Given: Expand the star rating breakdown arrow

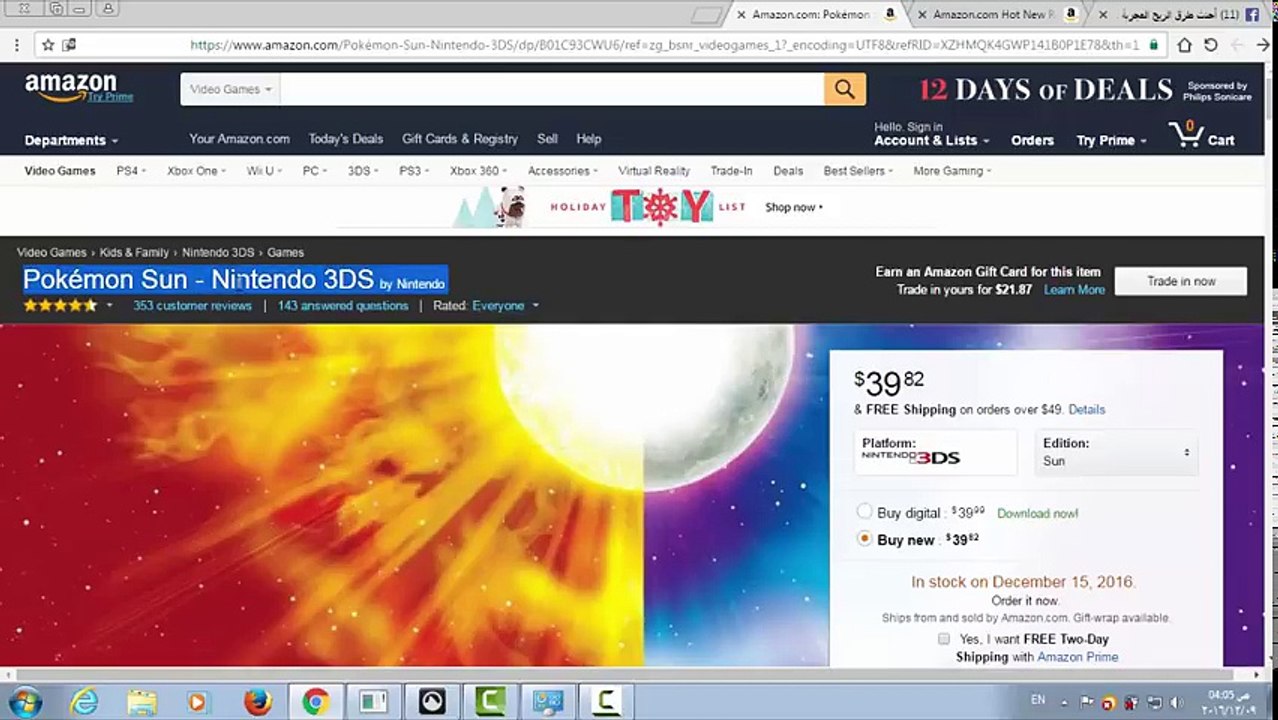Looking at the screenshot, I should coord(109,306).
